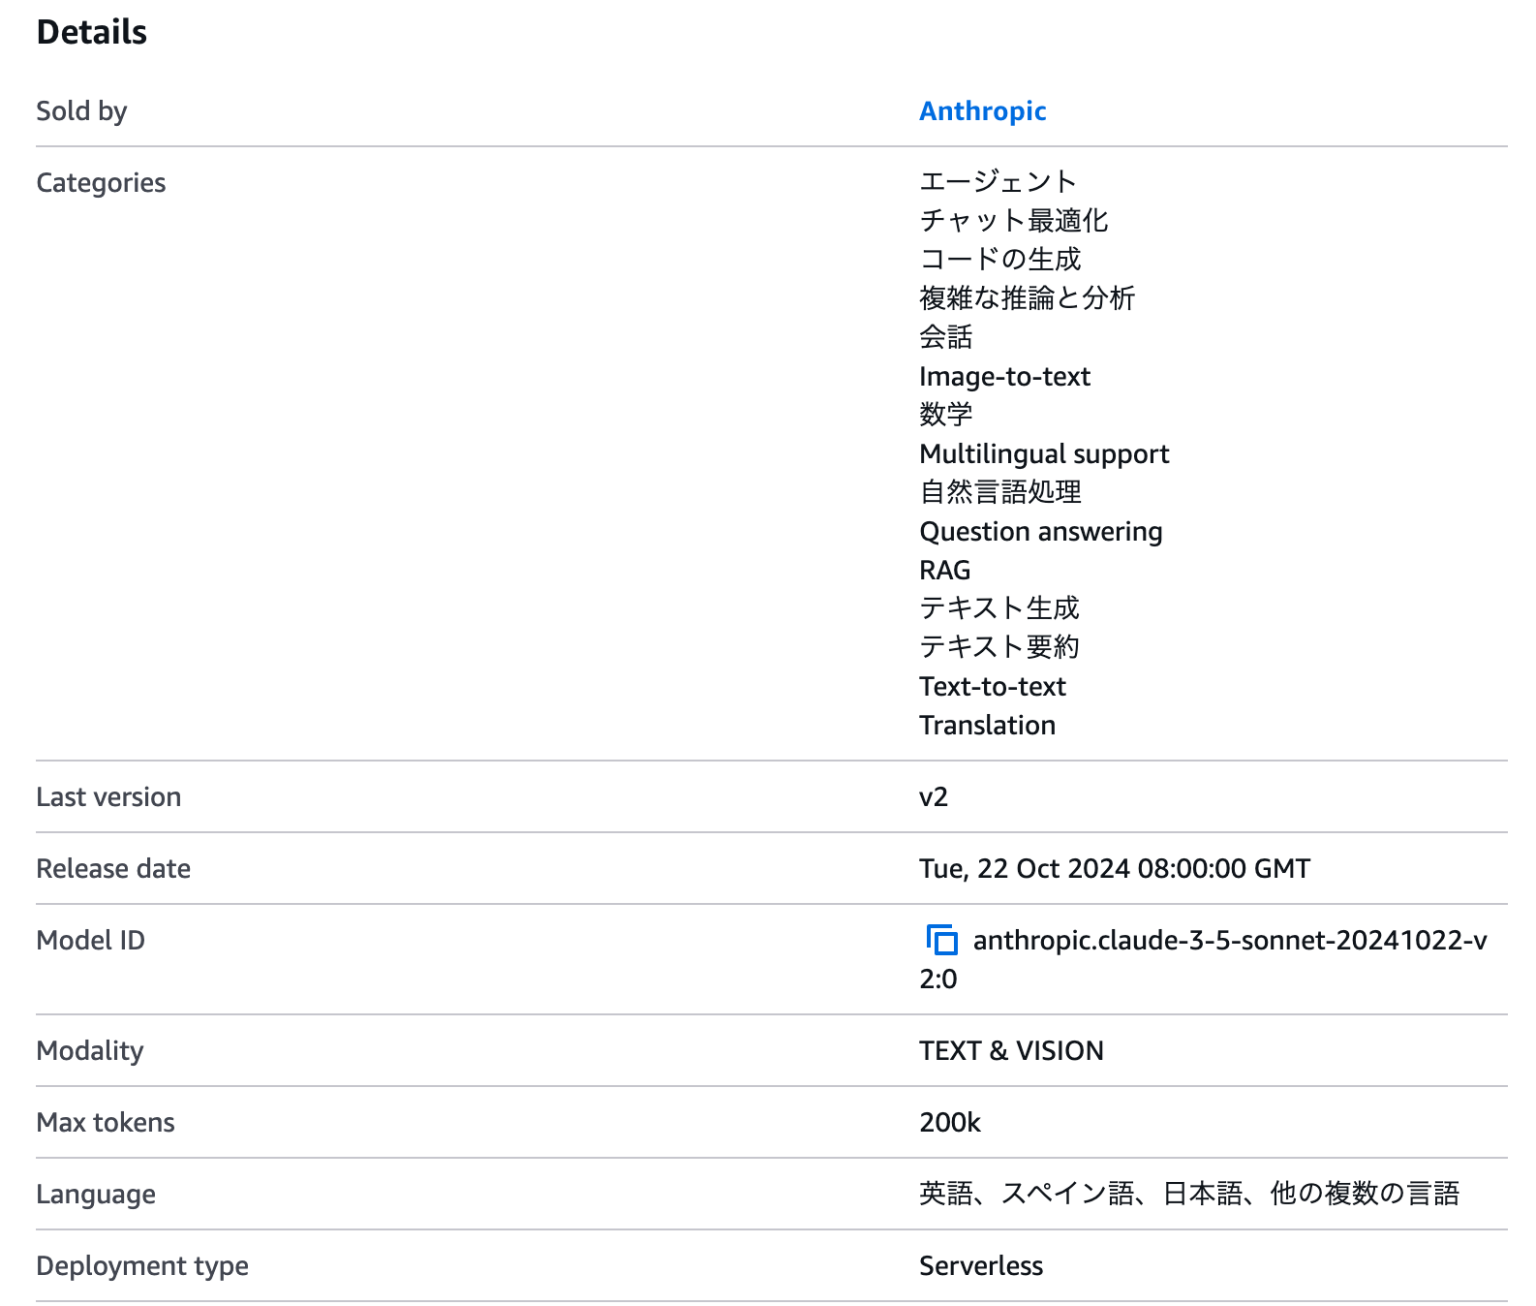Select the 自然言語処理 category
Viewport: 1536px width, 1306px height.
tap(1001, 492)
